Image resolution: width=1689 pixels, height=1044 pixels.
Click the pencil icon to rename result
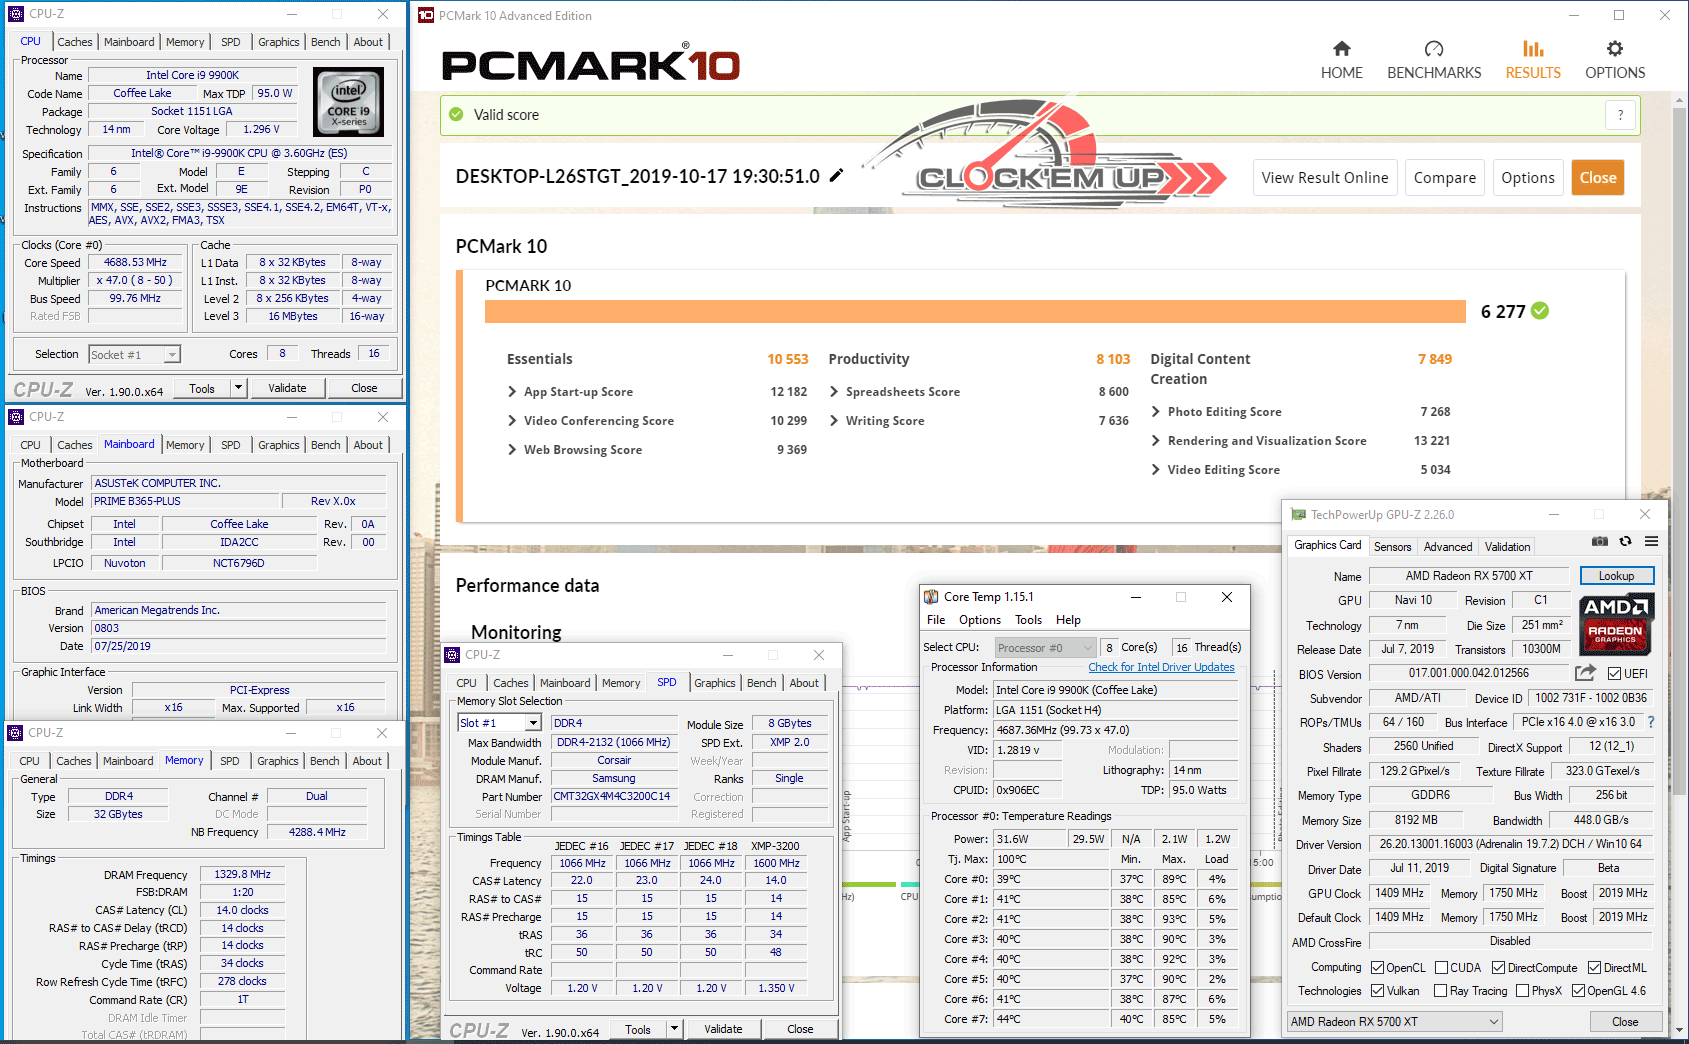tap(837, 176)
